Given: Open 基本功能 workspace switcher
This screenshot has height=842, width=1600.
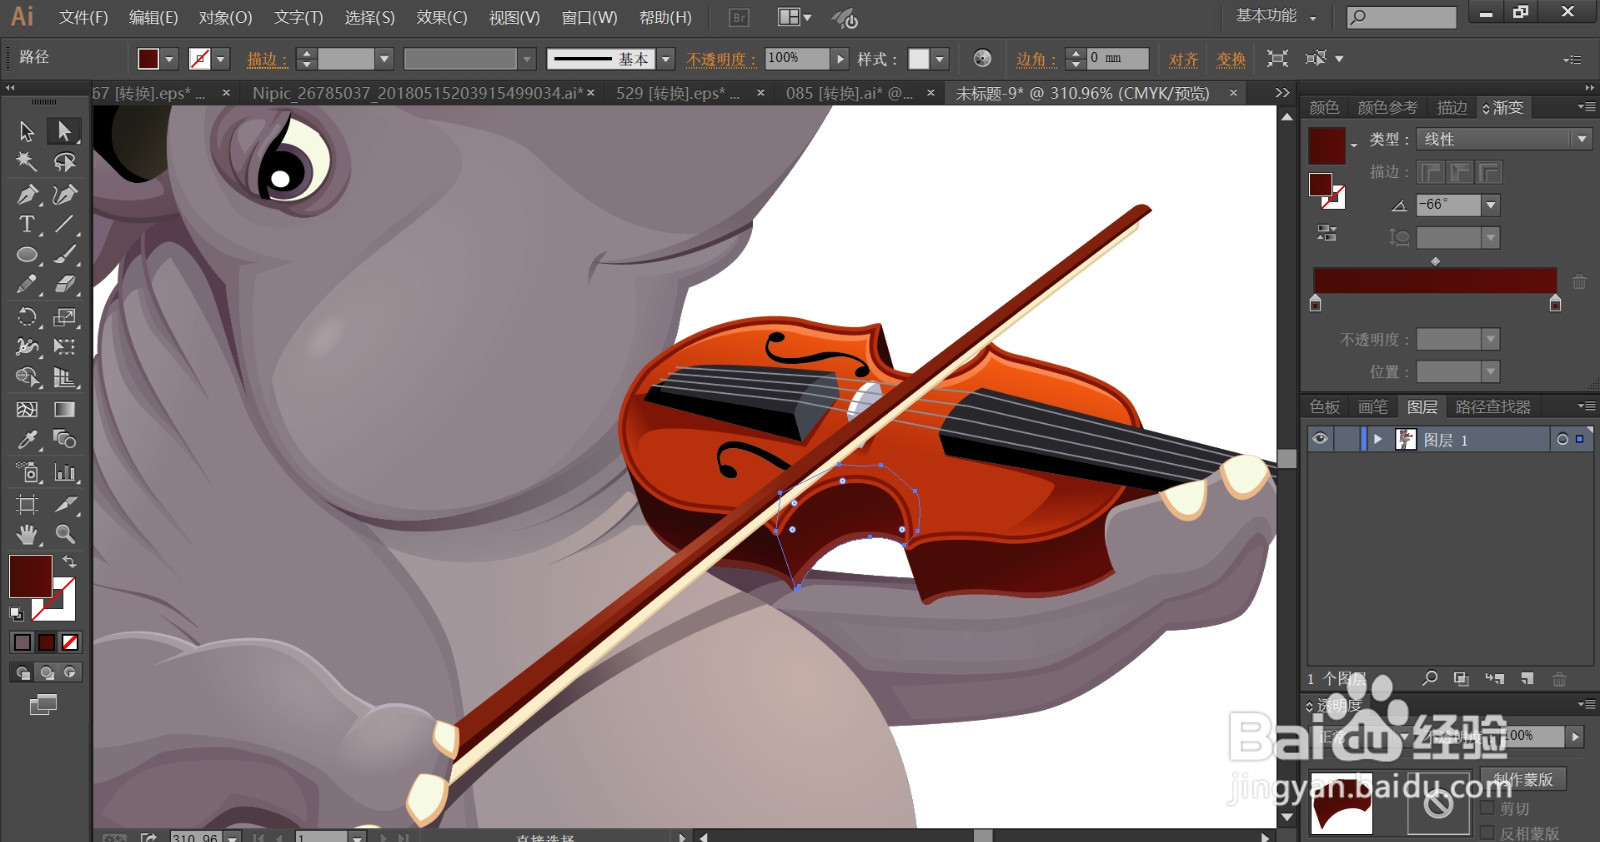Looking at the screenshot, I should click(1276, 16).
